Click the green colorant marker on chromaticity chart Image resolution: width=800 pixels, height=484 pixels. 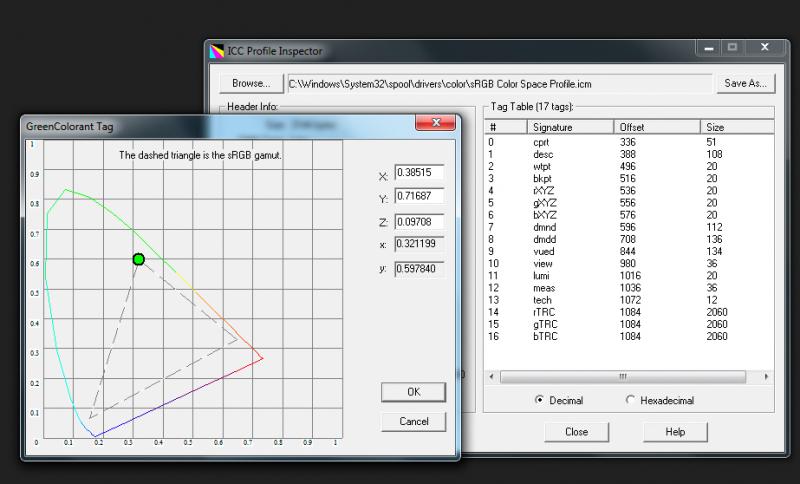tap(138, 260)
